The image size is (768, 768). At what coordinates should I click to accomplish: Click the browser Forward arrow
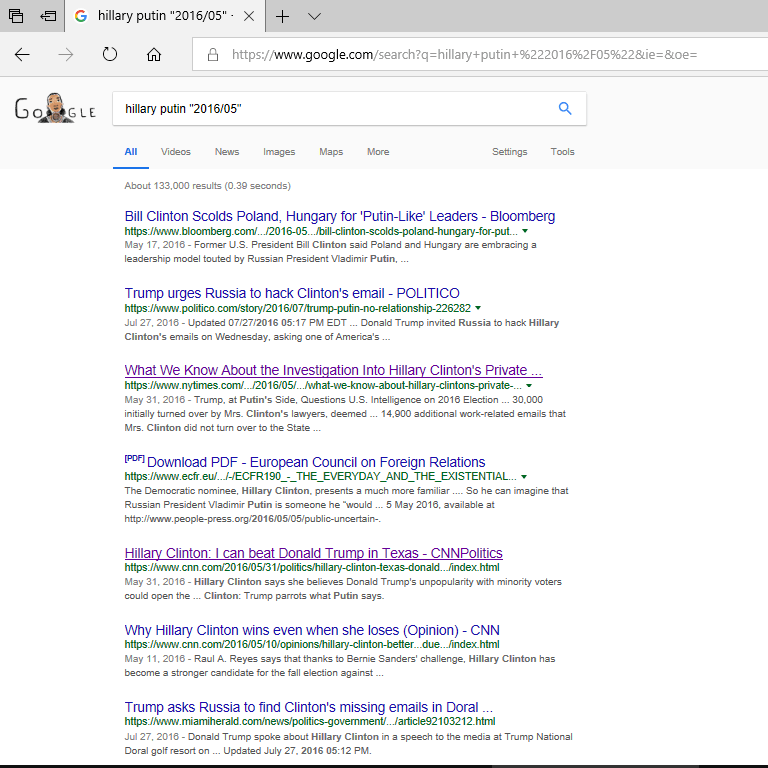pos(66,54)
